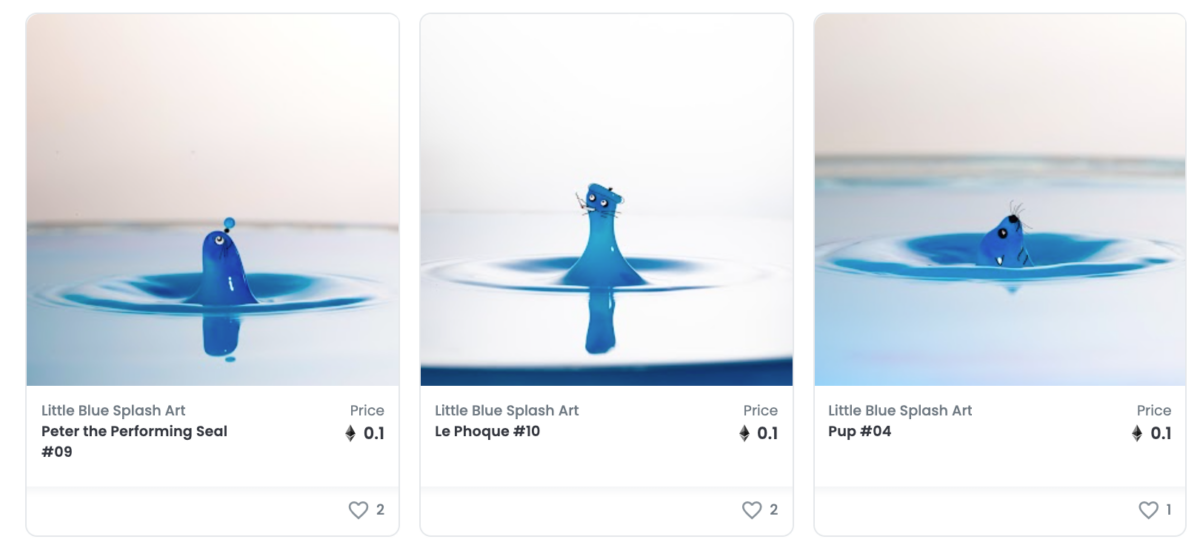1200x548 pixels.
Task: Click Ethereum icon on Le Phoque #10
Action: (x=744, y=433)
